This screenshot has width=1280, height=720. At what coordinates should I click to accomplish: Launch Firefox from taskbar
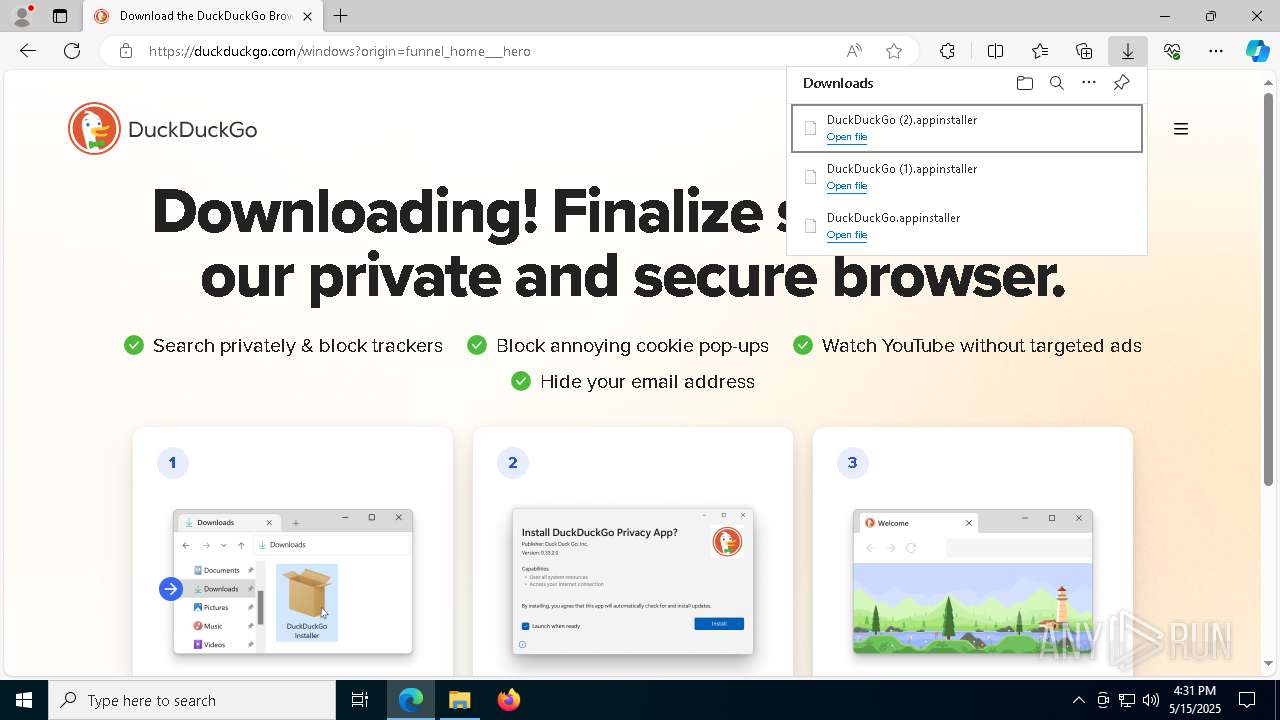pyautogui.click(x=509, y=700)
